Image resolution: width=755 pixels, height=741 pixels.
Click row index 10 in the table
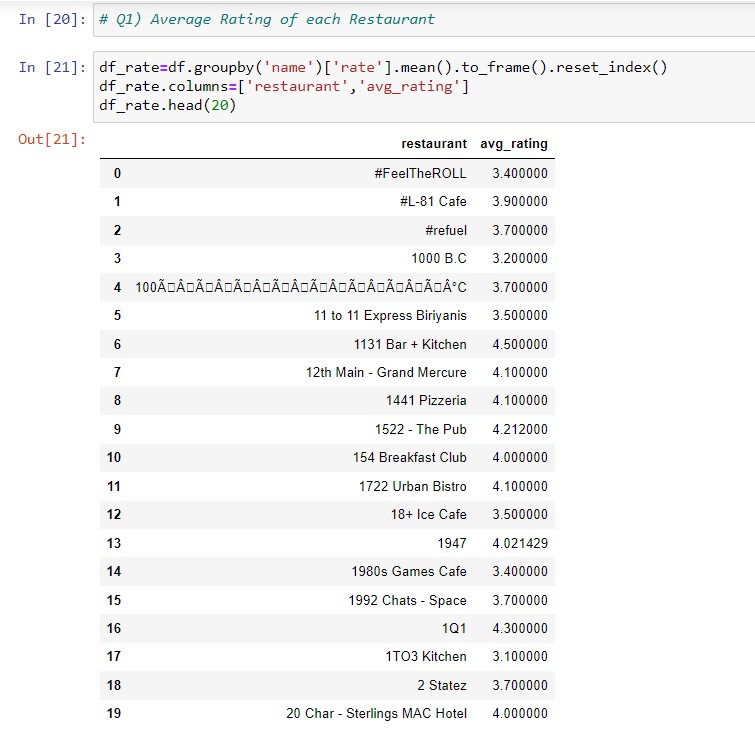[x=114, y=457]
